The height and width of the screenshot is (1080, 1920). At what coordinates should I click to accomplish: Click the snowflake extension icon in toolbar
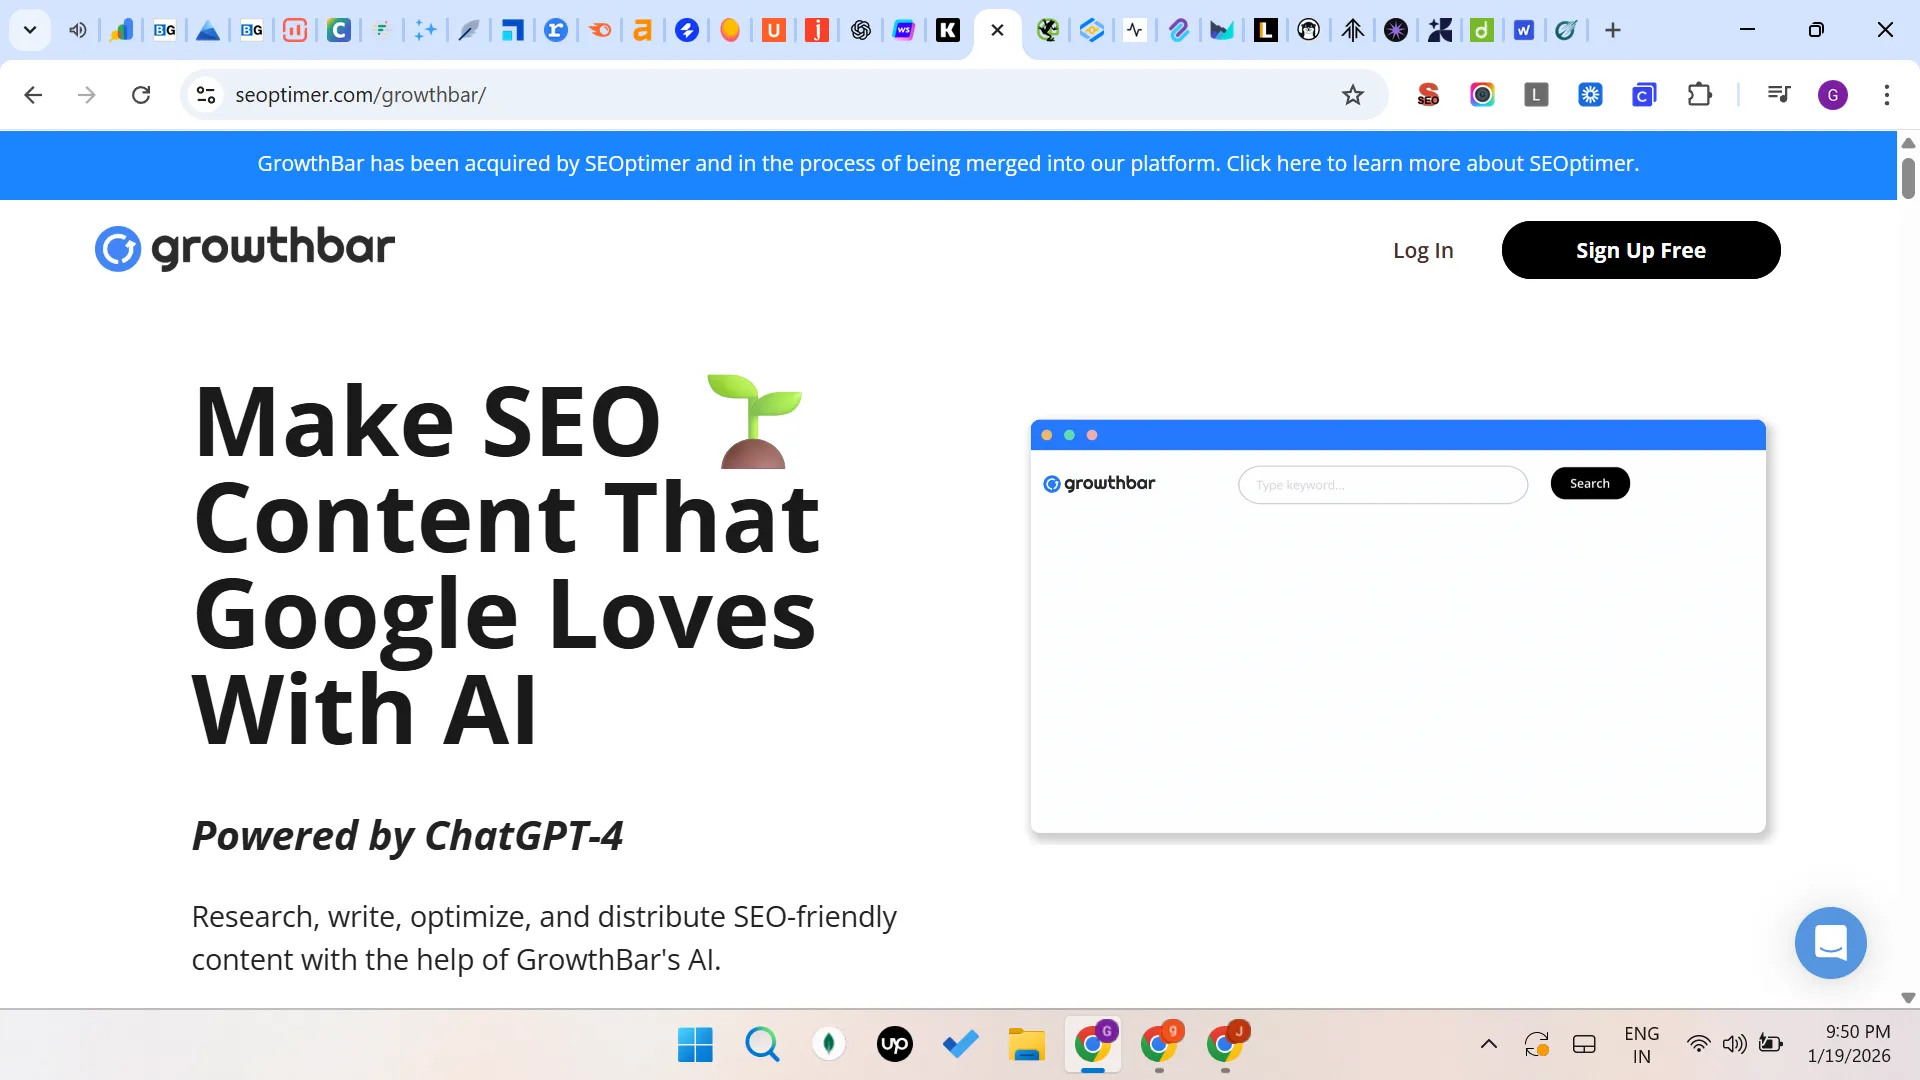click(x=1591, y=95)
